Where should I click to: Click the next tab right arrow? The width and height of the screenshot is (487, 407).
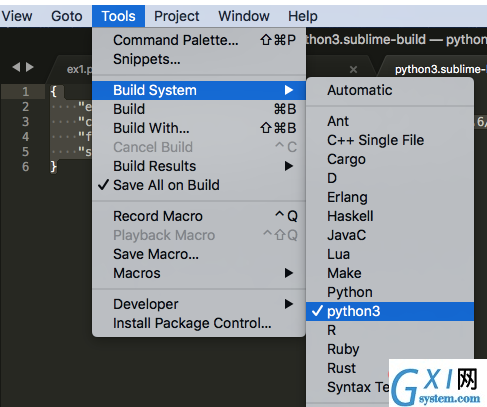30,67
